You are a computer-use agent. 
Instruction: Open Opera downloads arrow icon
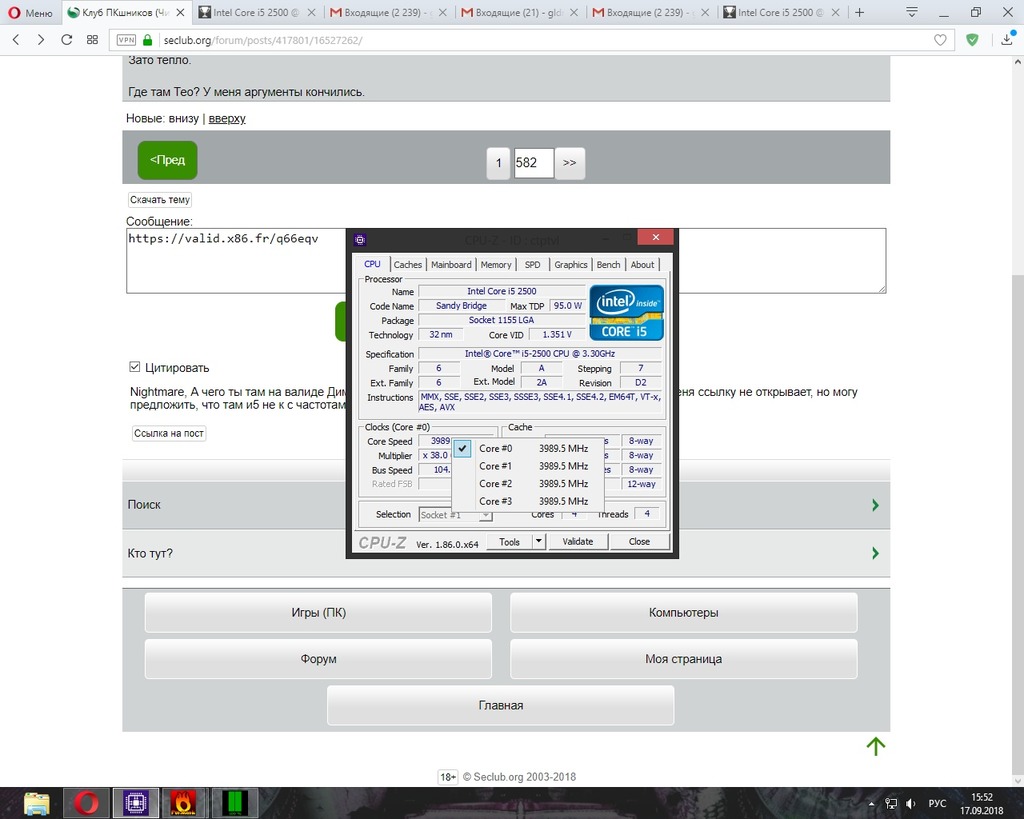coord(1006,40)
